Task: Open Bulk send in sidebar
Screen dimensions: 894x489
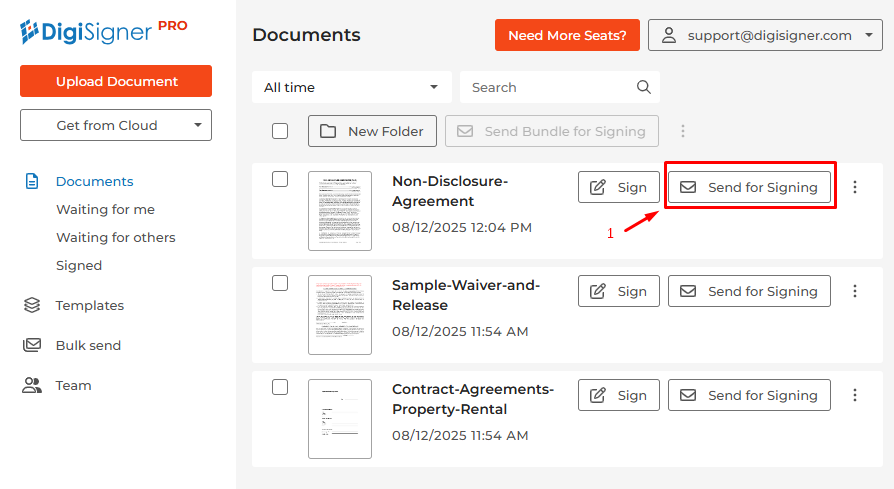Action: click(x=88, y=345)
